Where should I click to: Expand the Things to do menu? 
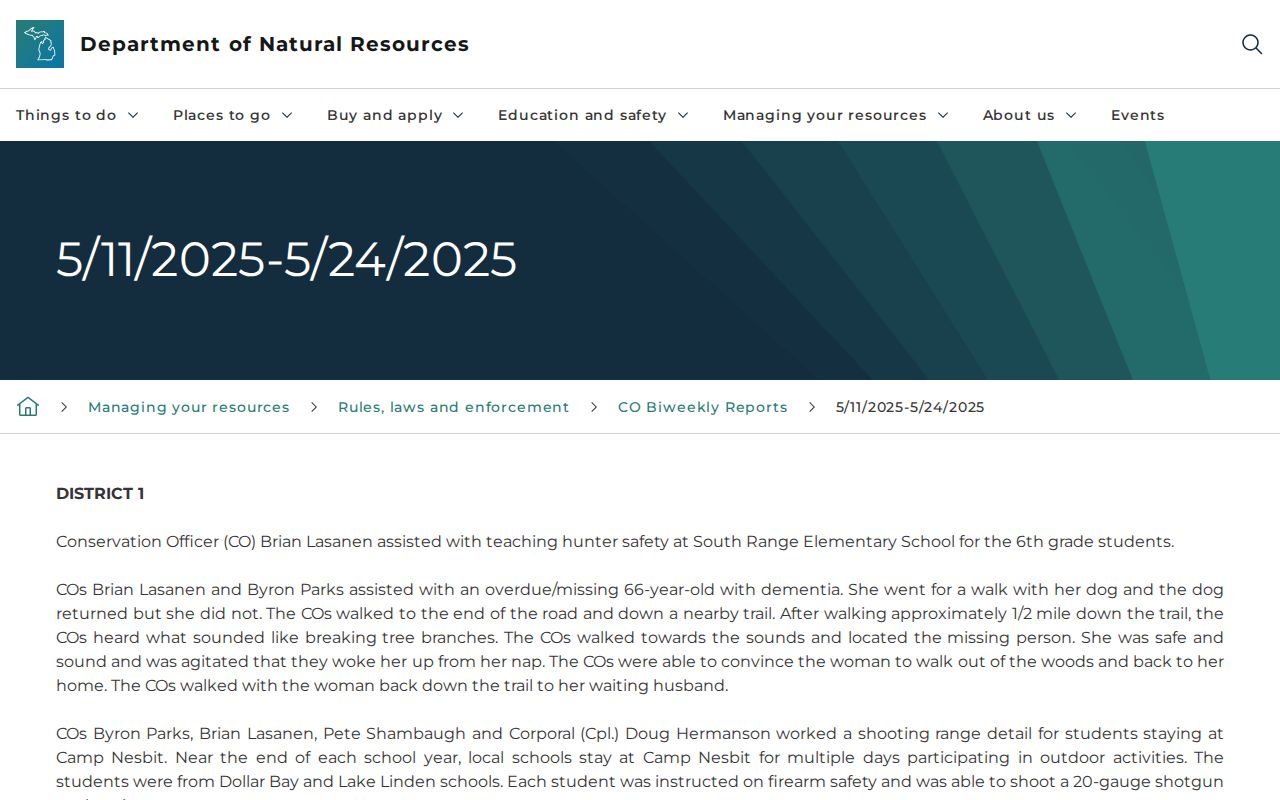[x=77, y=115]
